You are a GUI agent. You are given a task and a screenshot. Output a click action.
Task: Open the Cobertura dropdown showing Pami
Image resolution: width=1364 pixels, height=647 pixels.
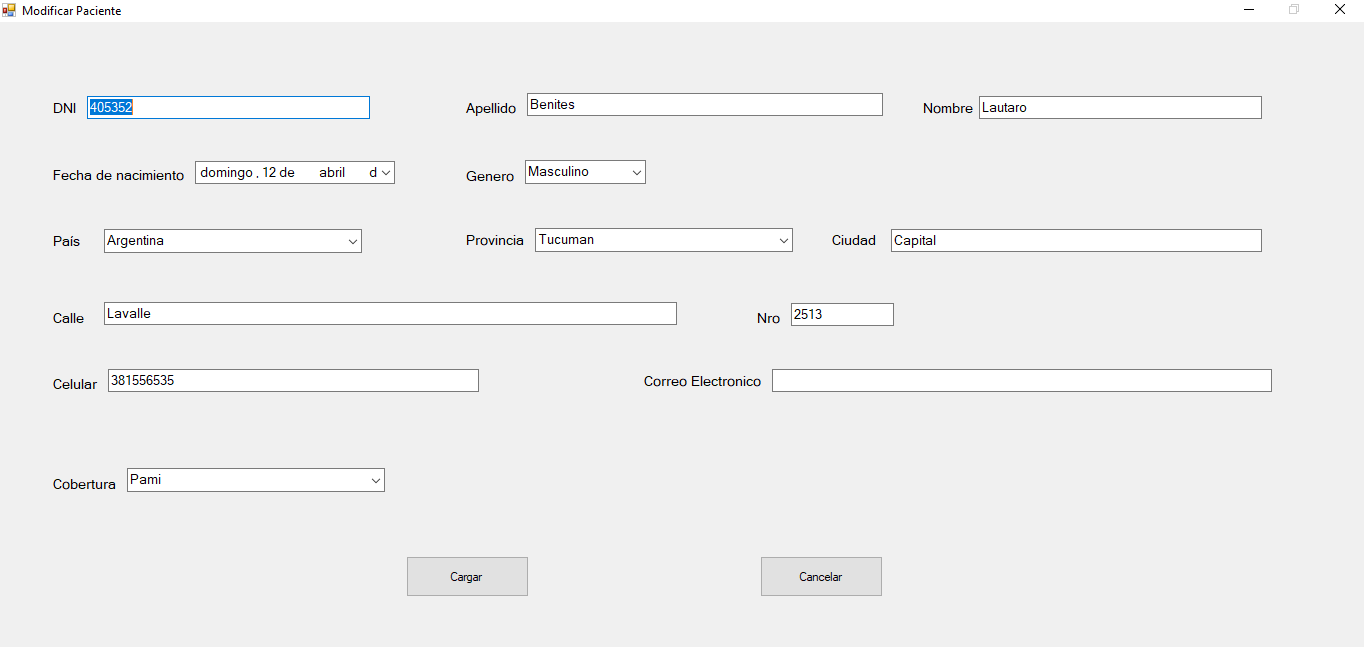pos(375,481)
